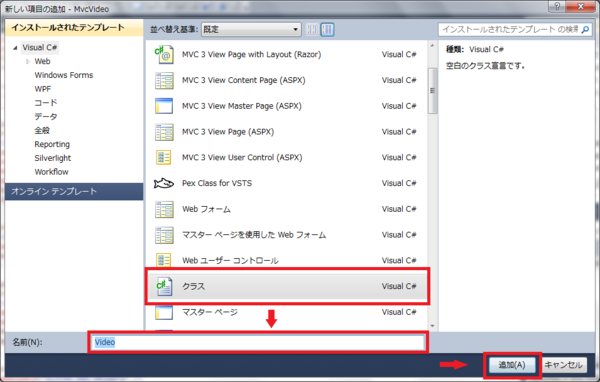
Task: Select MVC 3 View Content Page (ASPX) text
Action: pyautogui.click(x=244, y=80)
